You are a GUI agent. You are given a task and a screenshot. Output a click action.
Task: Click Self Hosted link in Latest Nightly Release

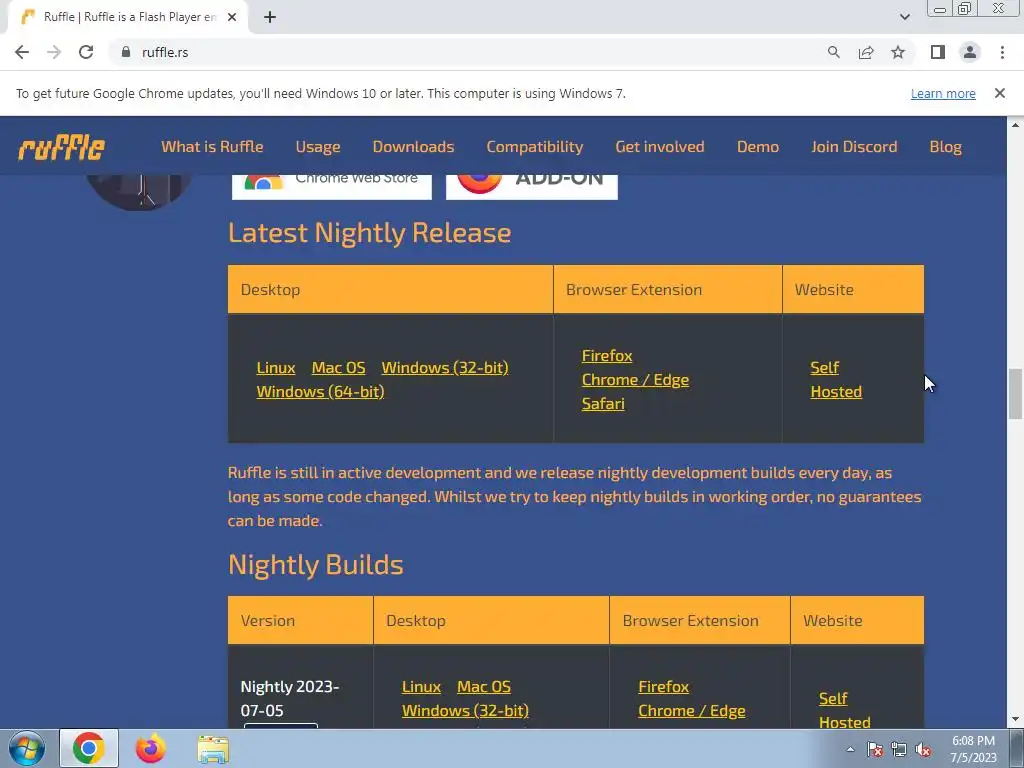click(836, 379)
